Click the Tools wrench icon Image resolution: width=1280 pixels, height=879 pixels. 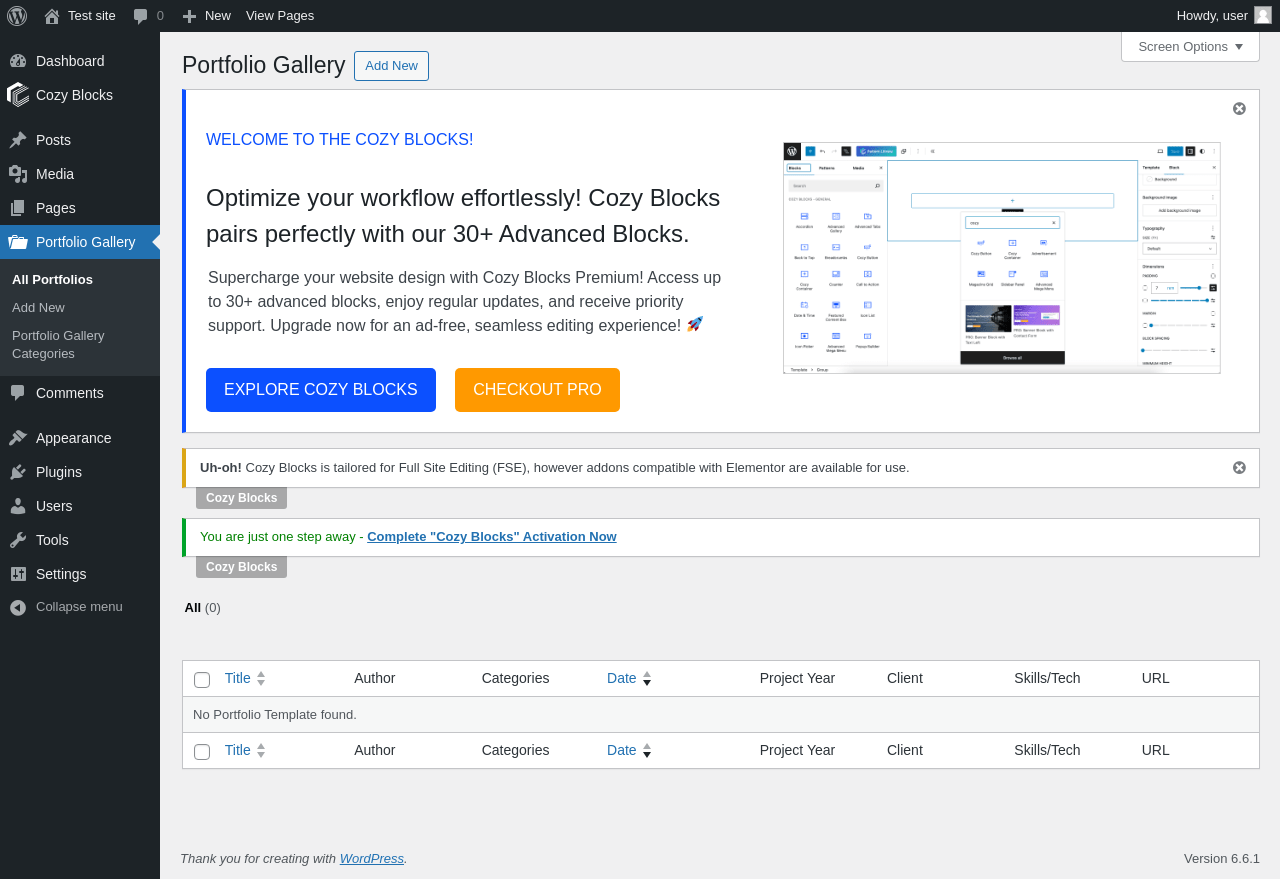[18, 540]
